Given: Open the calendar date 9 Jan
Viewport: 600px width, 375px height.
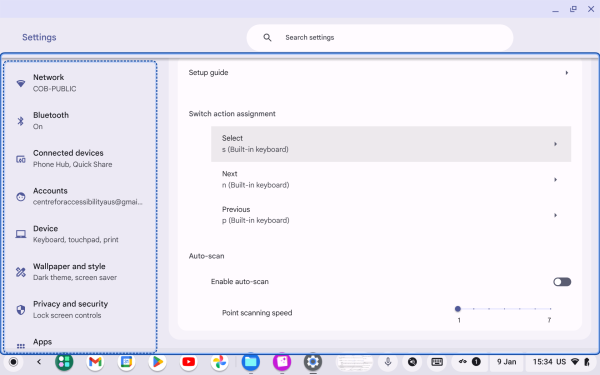Looking at the screenshot, I should [507, 362].
